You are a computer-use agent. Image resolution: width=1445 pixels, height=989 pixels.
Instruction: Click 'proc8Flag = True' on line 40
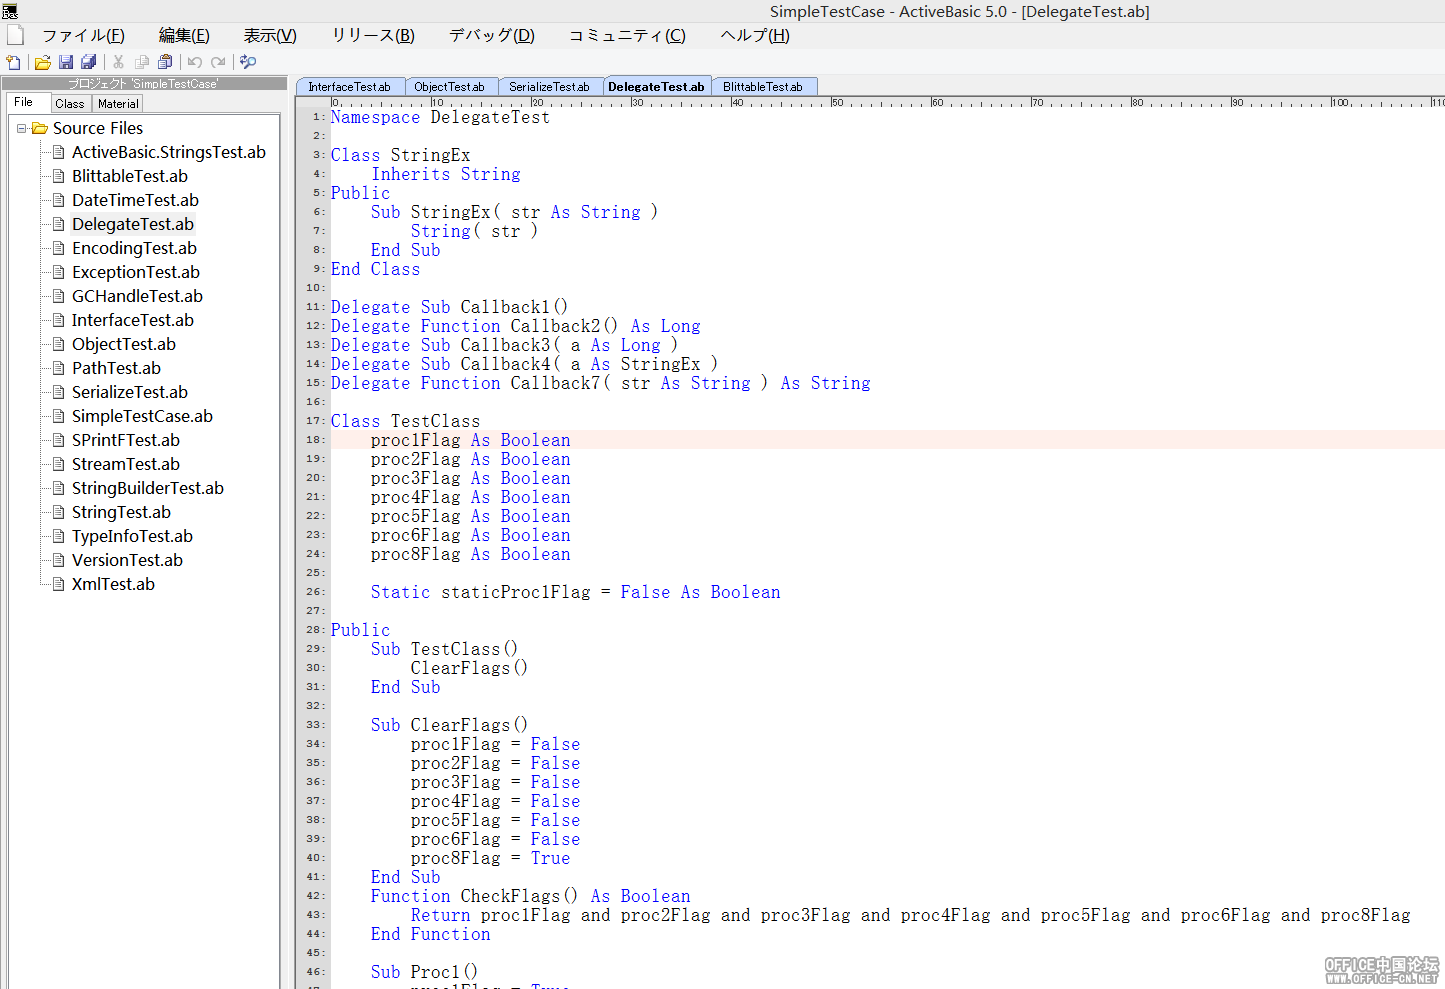point(490,858)
